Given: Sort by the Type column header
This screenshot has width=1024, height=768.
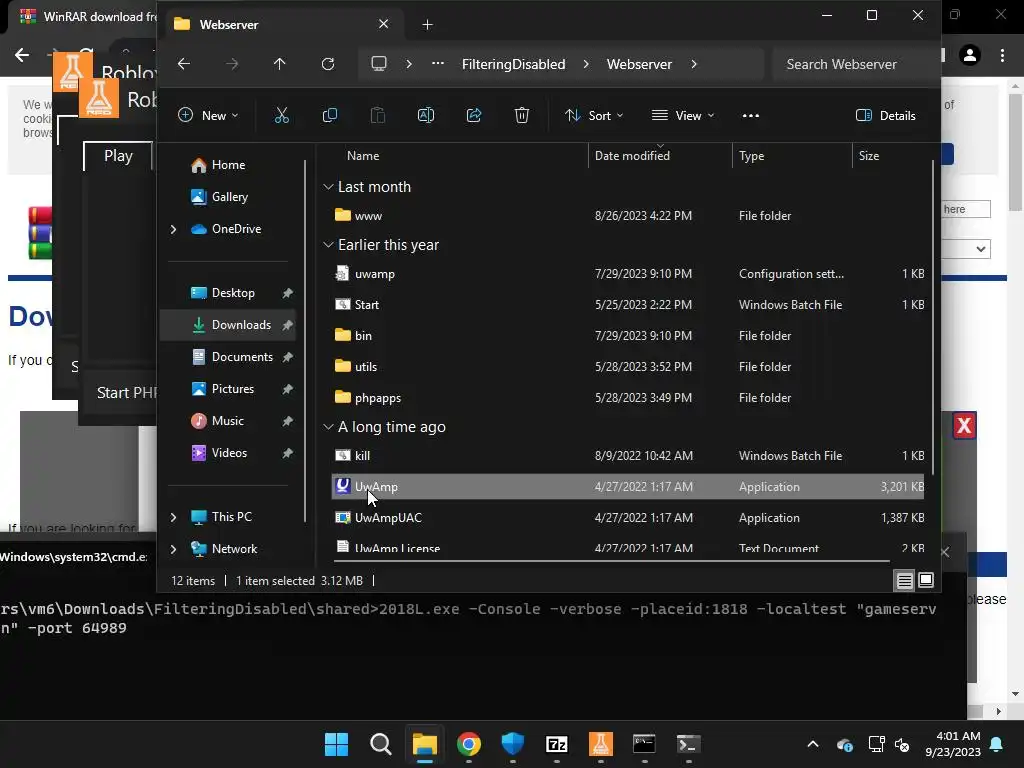Looking at the screenshot, I should click(x=752, y=155).
